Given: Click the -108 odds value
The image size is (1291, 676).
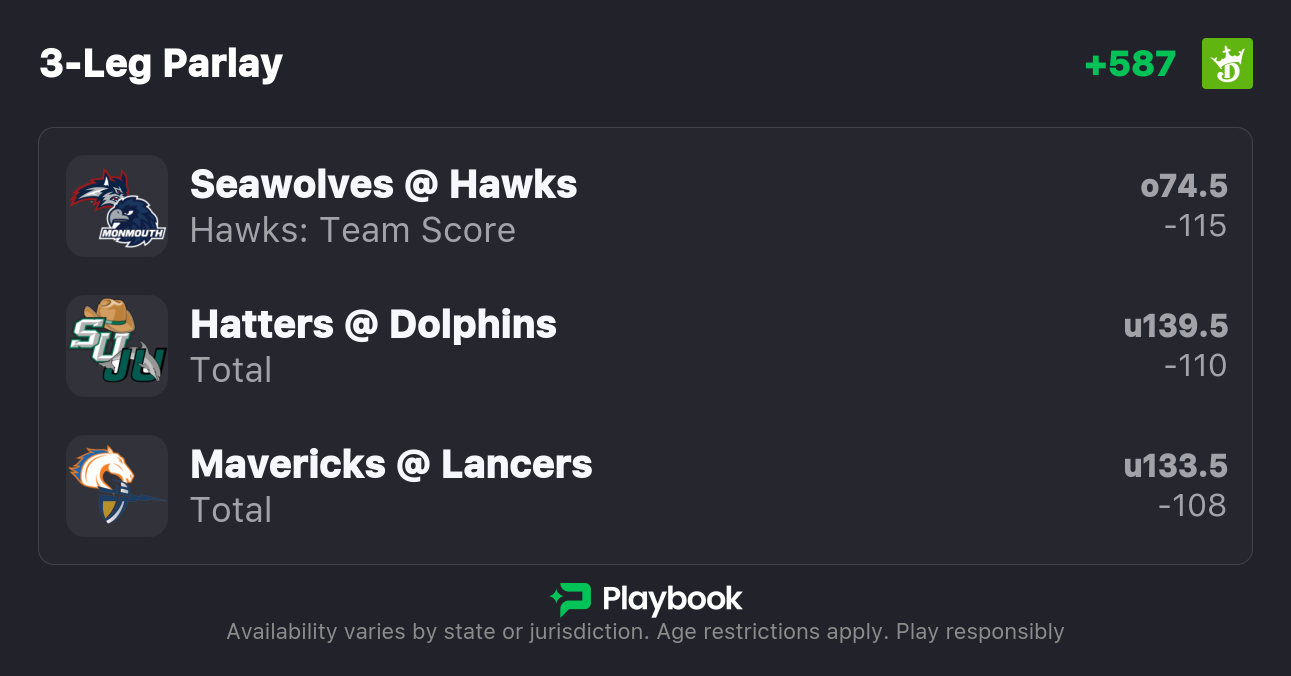Looking at the screenshot, I should [x=1192, y=506].
